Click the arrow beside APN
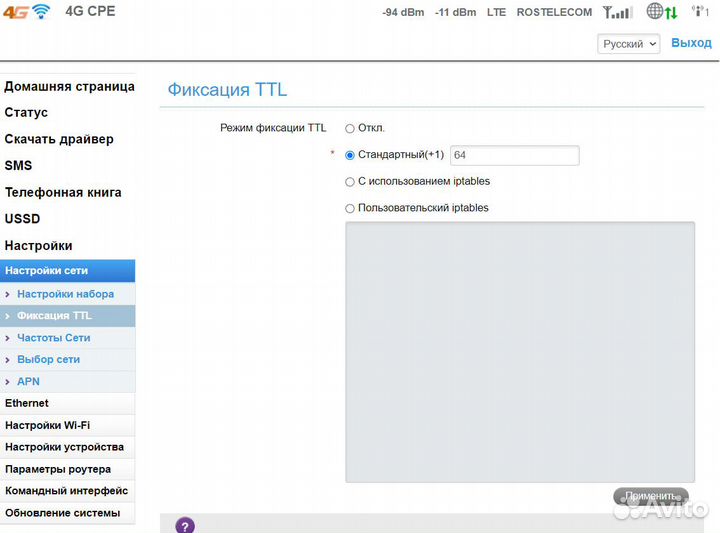Image resolution: width=720 pixels, height=533 pixels. click(x=7, y=382)
